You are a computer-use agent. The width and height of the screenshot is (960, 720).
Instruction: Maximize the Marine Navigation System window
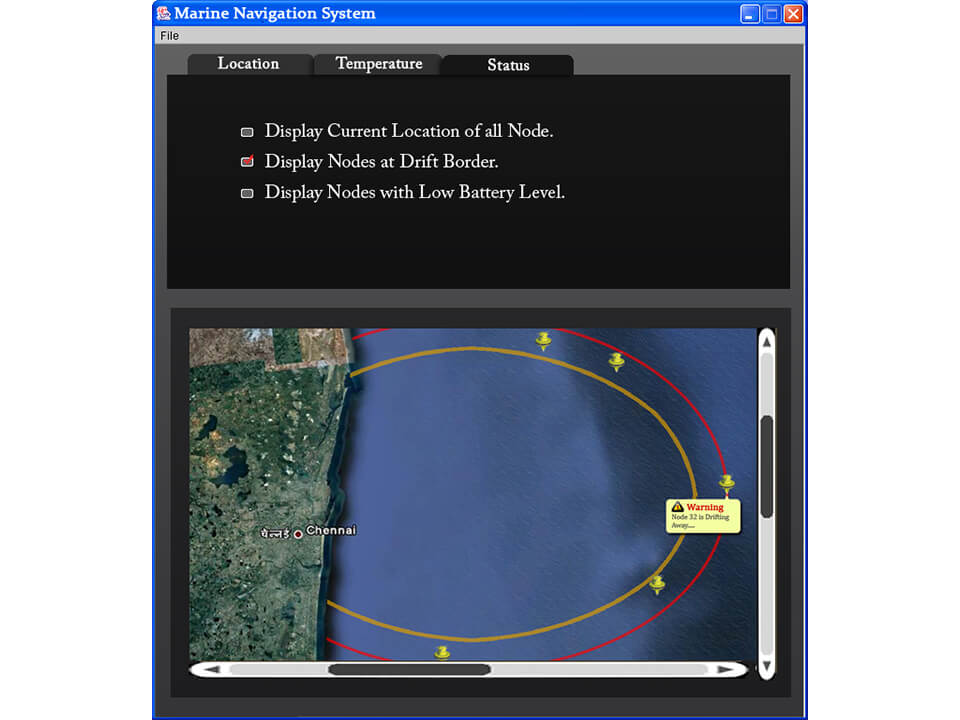[x=772, y=13]
